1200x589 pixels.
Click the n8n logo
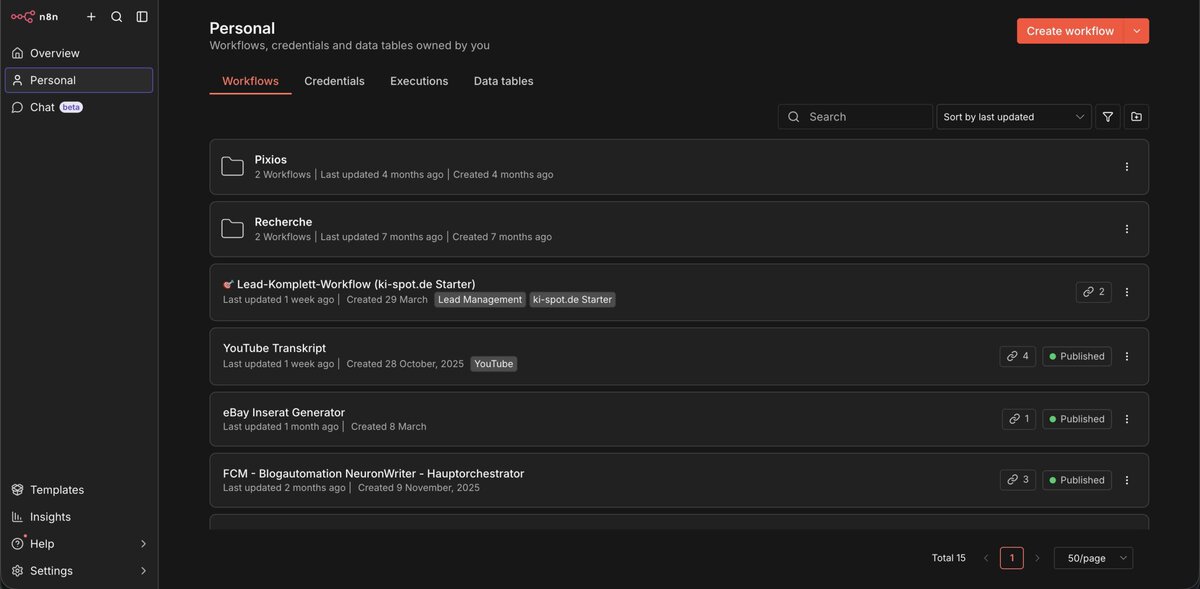[34, 17]
